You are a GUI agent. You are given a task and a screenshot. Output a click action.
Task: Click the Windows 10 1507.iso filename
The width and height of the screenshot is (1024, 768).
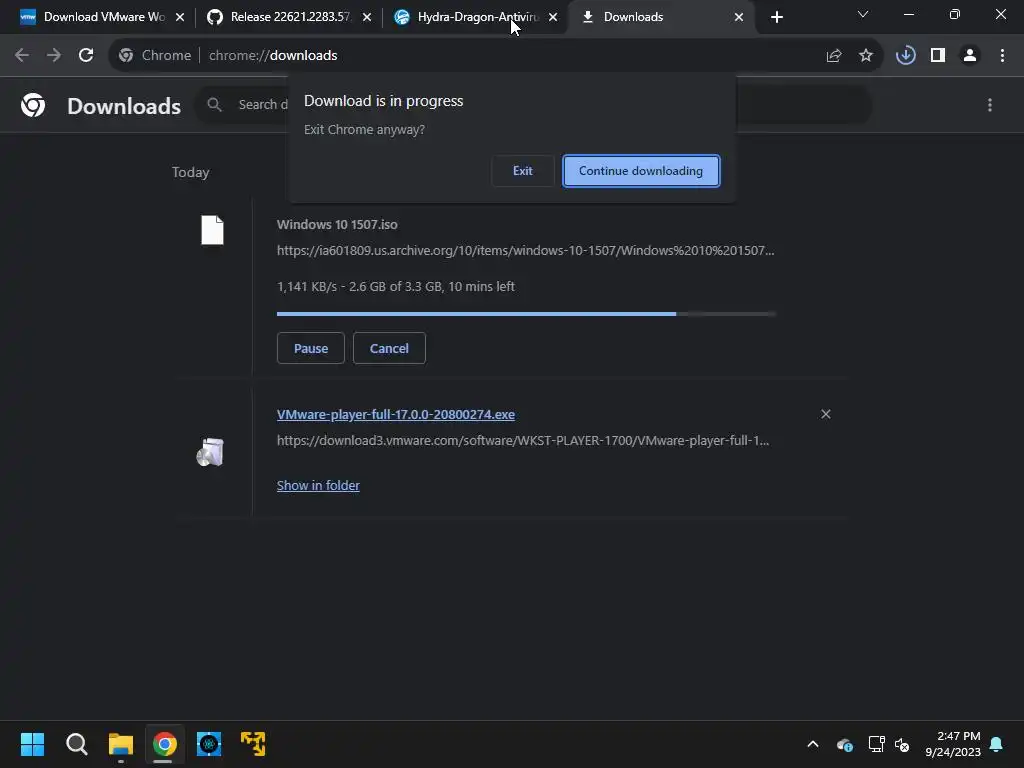click(x=337, y=225)
